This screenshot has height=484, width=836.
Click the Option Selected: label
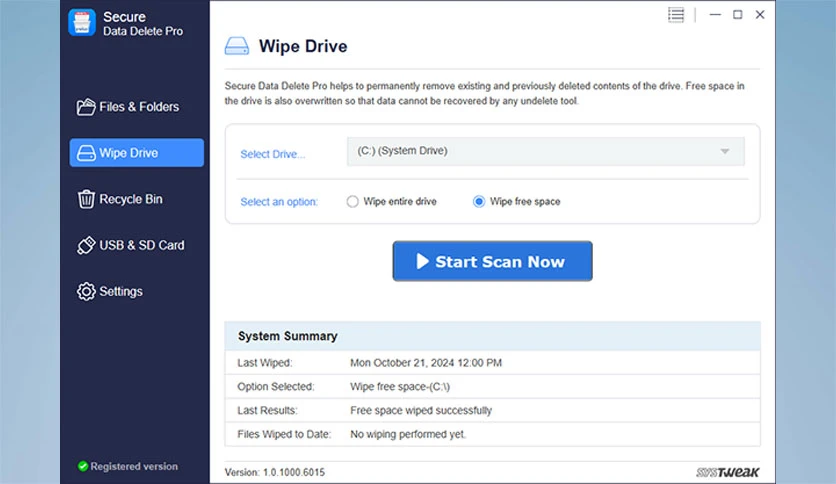(276, 386)
